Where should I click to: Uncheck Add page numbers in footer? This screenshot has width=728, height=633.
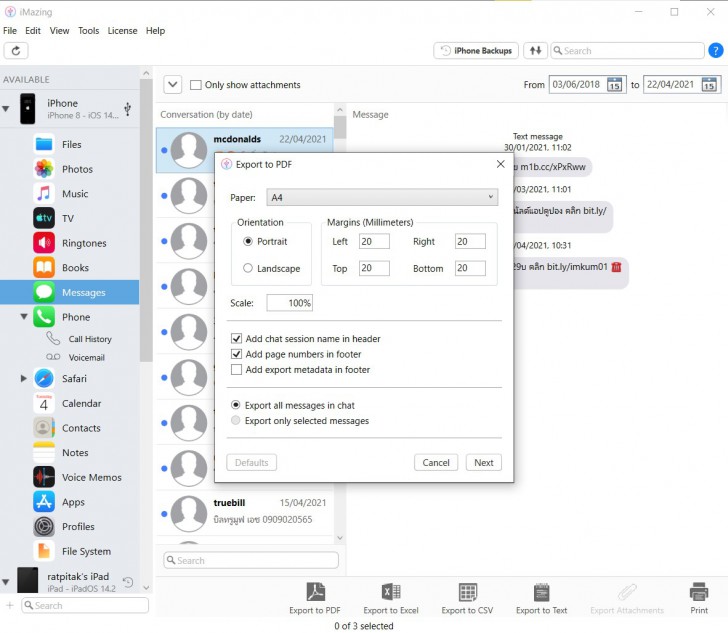click(x=236, y=354)
